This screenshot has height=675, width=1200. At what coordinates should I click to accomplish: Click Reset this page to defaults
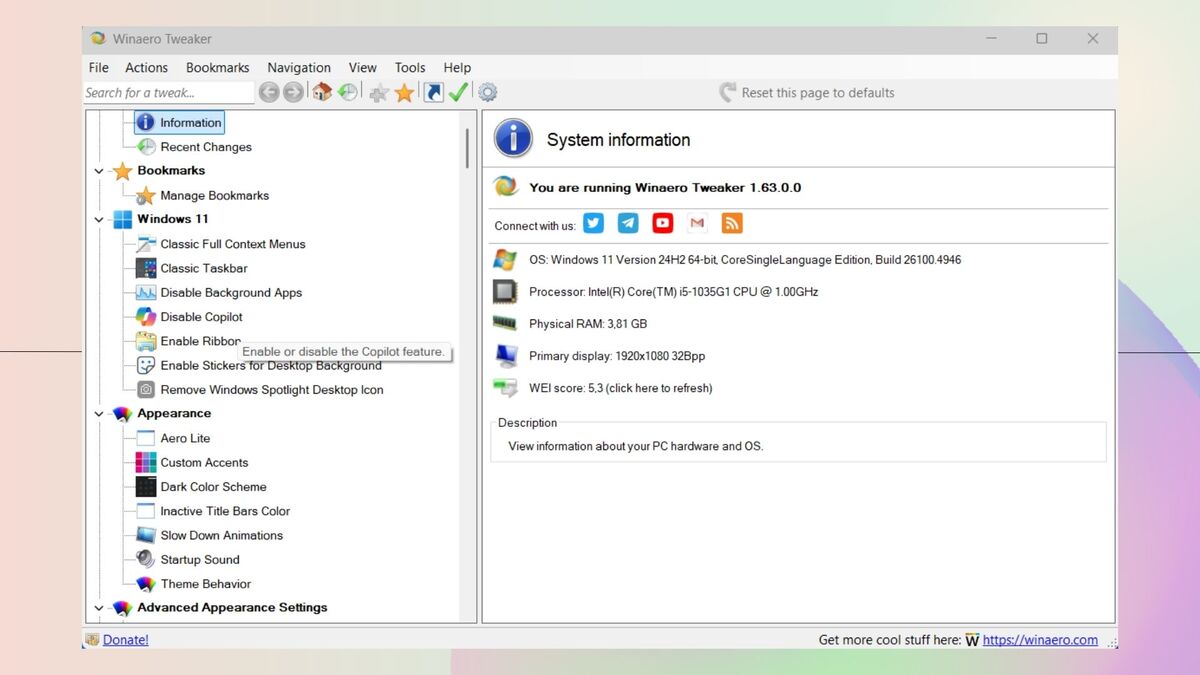click(x=806, y=92)
